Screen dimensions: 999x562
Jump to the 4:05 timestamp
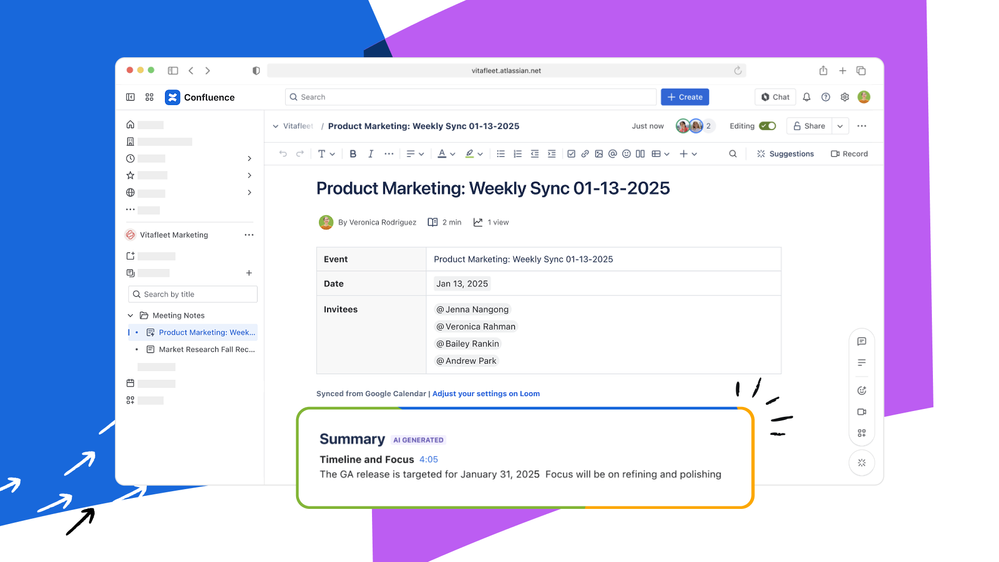[428, 459]
